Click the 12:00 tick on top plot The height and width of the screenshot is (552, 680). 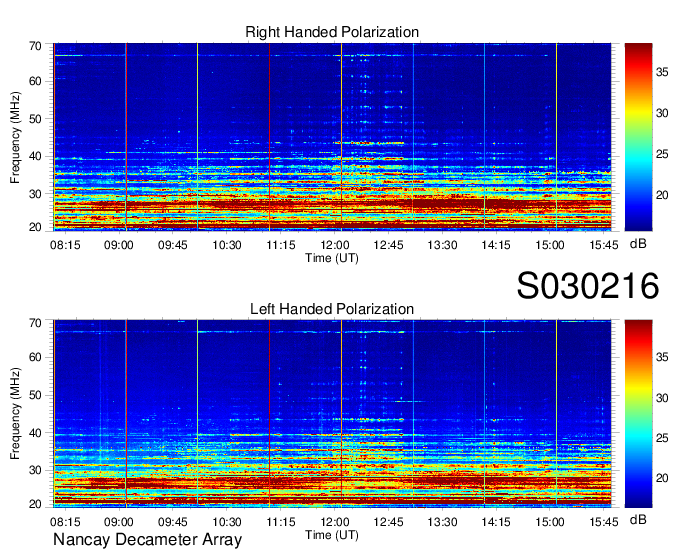point(335,245)
